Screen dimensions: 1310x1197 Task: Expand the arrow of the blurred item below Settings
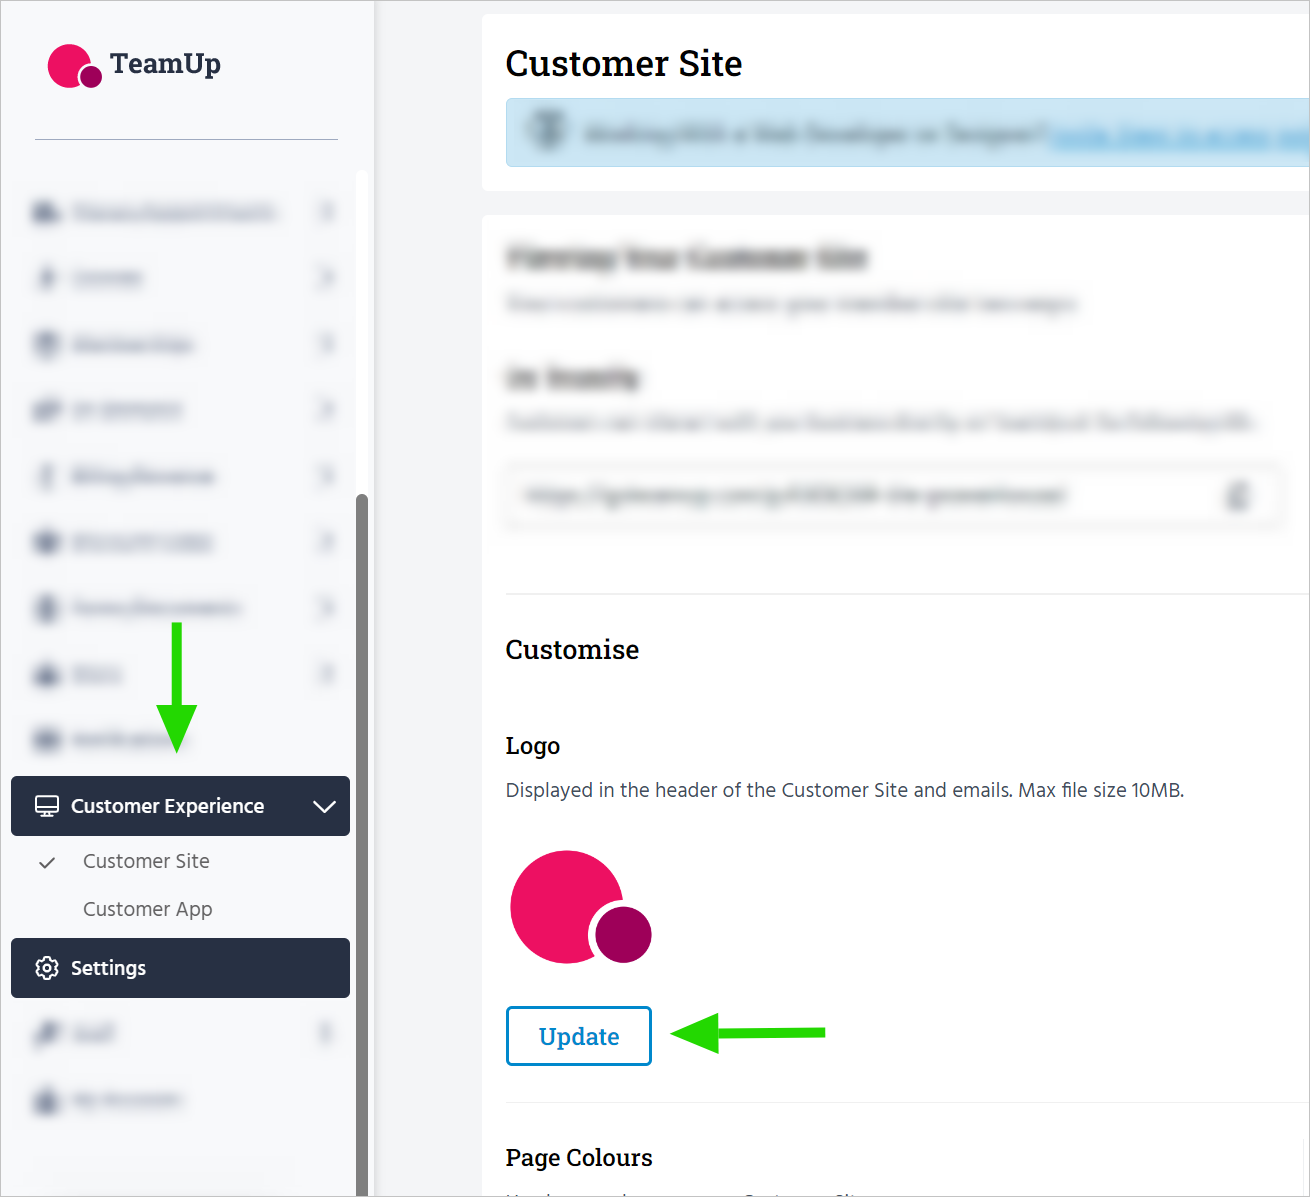(326, 1033)
